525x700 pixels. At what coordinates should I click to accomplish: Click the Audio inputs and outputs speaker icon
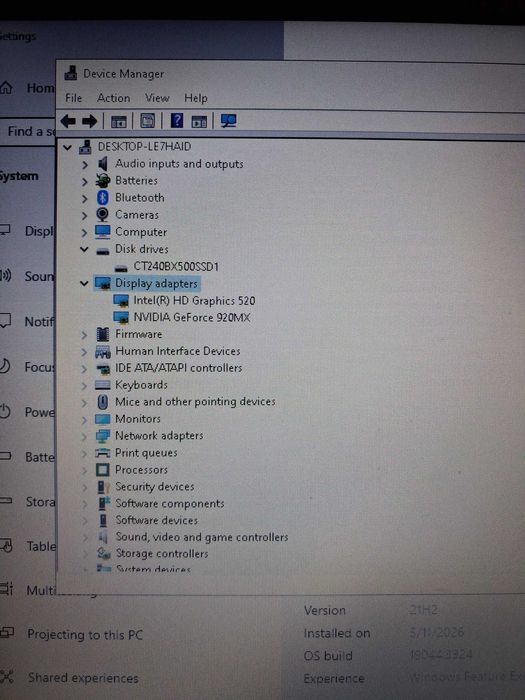tap(103, 163)
